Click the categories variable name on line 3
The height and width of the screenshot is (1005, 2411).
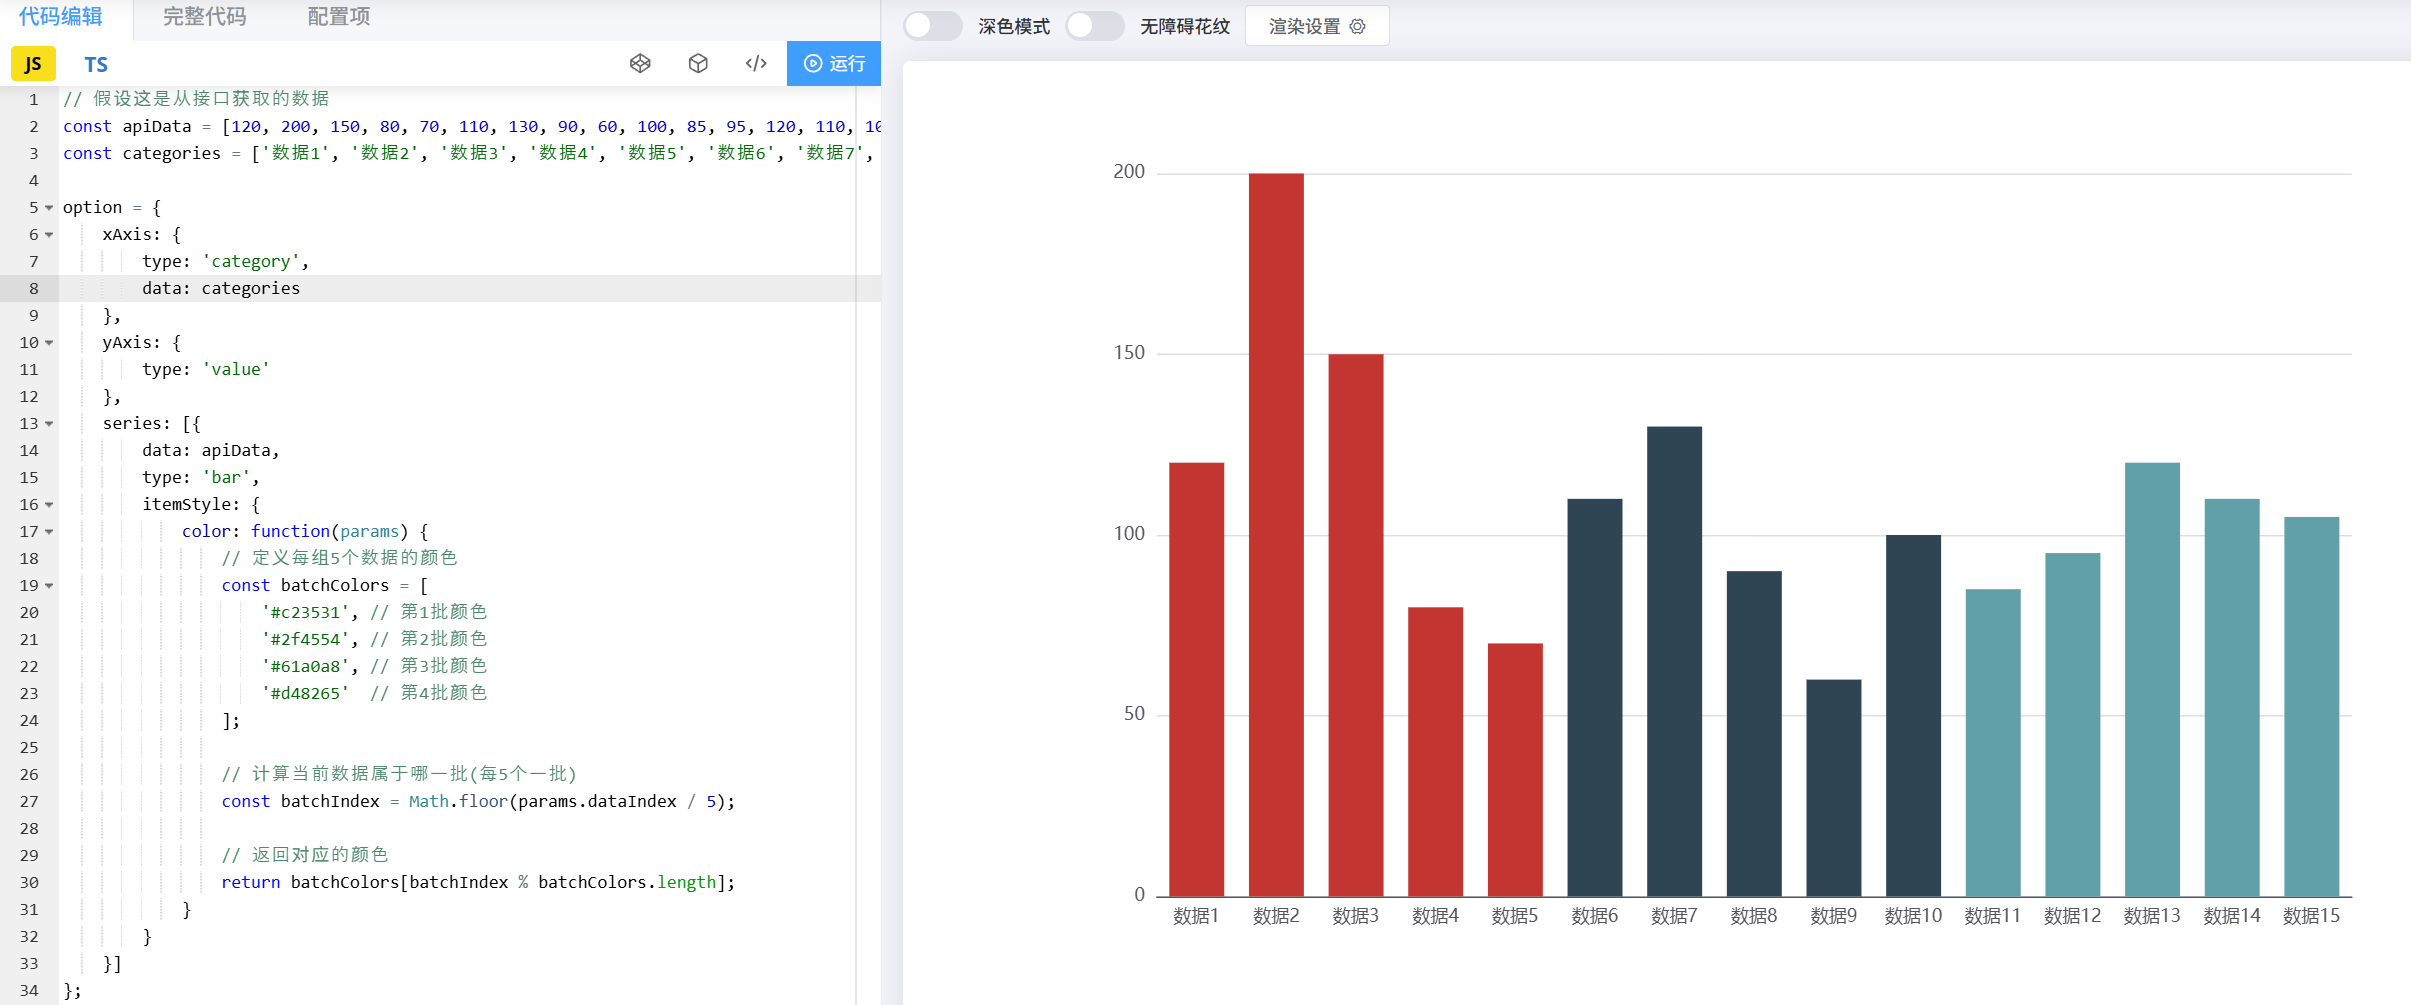pyautogui.click(x=172, y=153)
